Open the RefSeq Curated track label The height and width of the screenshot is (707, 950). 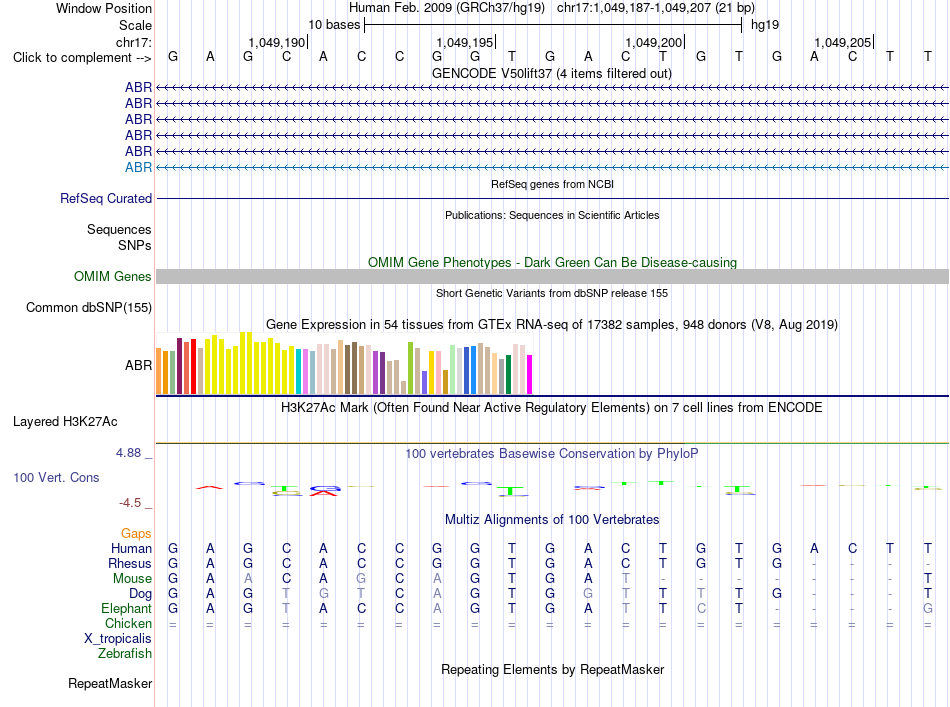pos(106,198)
